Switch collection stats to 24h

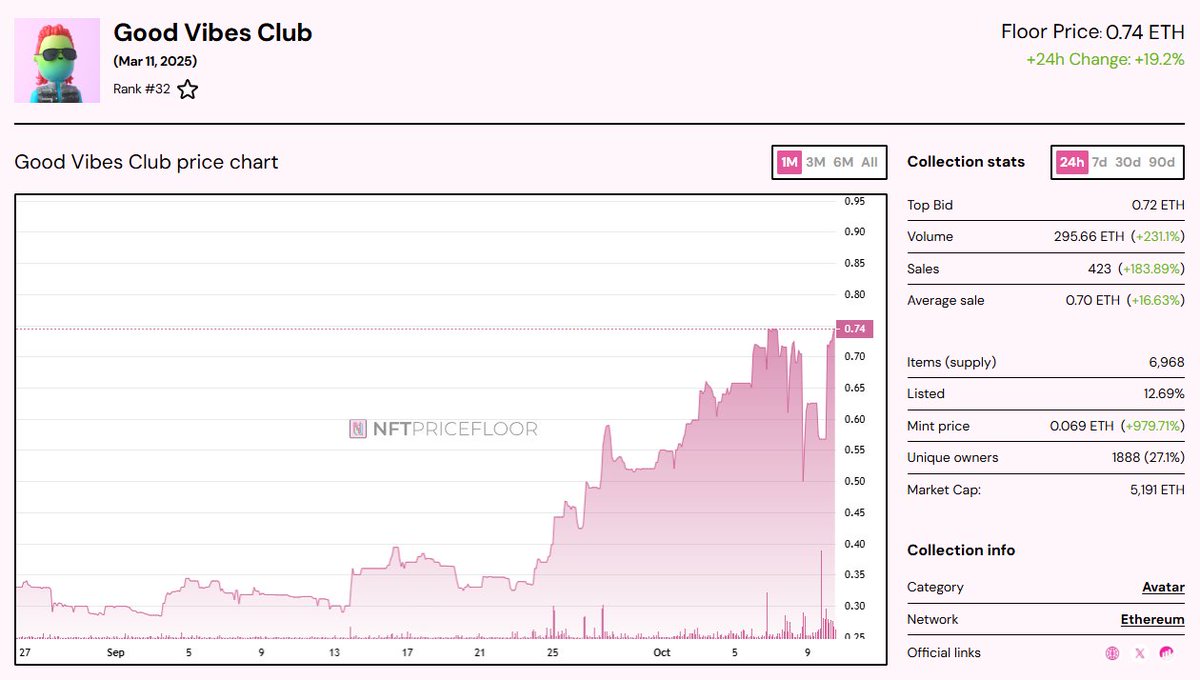click(x=1071, y=162)
